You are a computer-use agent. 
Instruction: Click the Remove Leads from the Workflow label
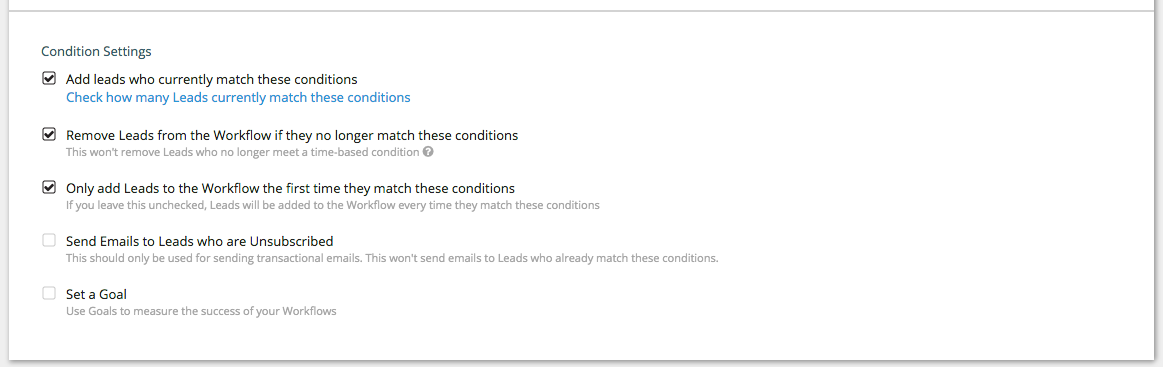[x=292, y=136]
